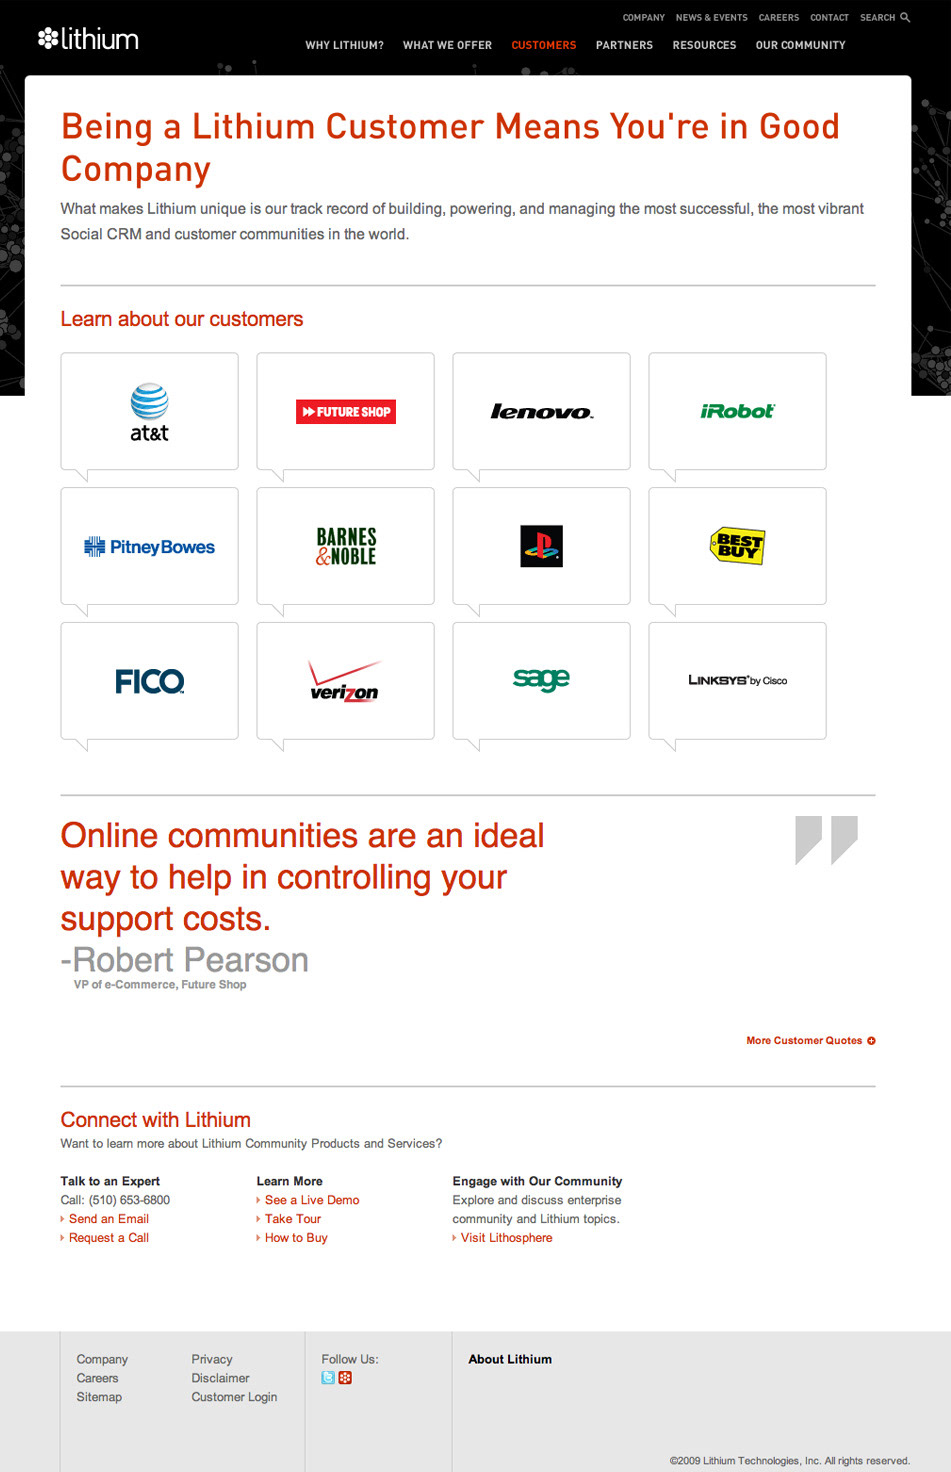
Task: Open the iRobot logo card
Action: (738, 411)
